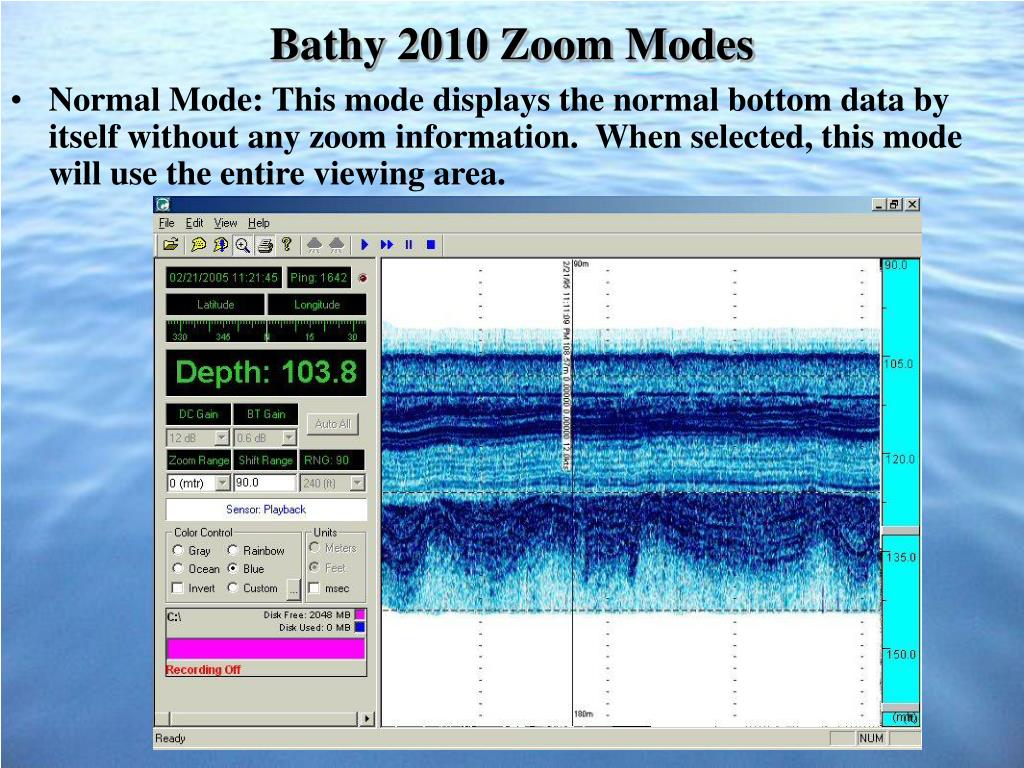Select the Meters units radio button

314,547
